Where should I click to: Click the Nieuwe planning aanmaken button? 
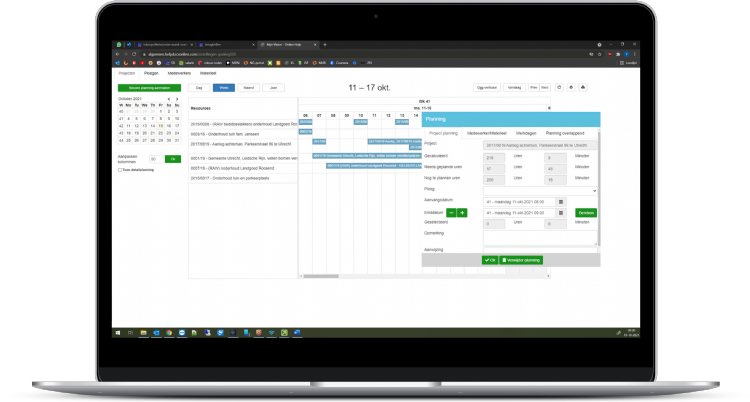148,88
